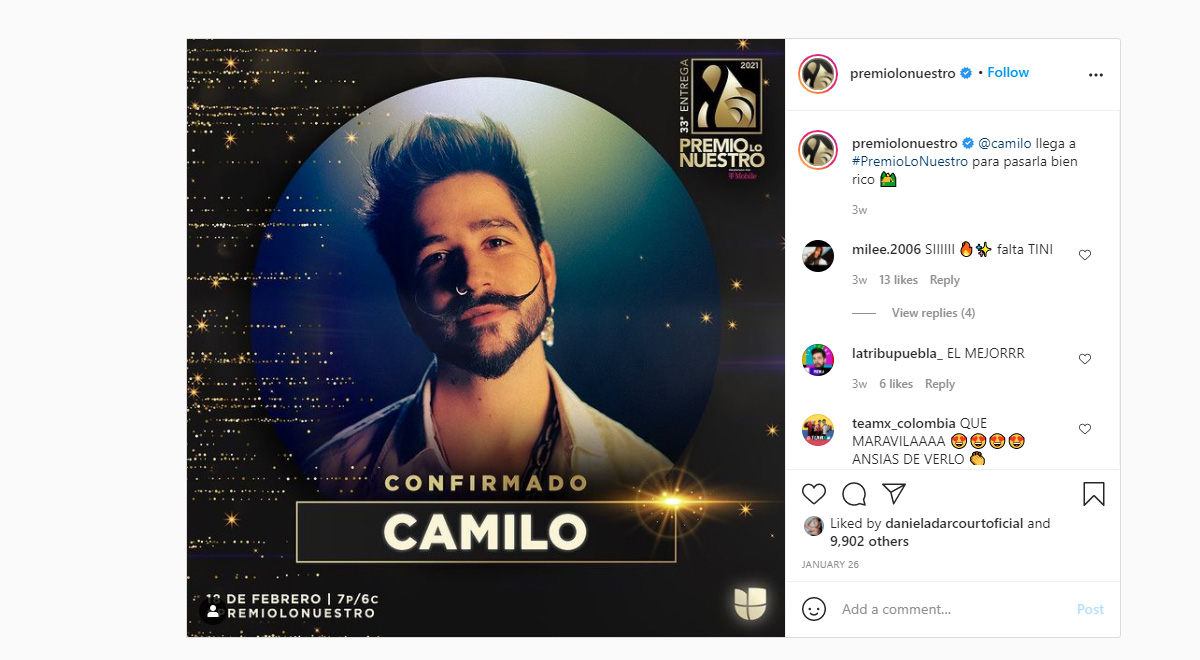
Task: Like the post with heart icon
Action: (814, 494)
